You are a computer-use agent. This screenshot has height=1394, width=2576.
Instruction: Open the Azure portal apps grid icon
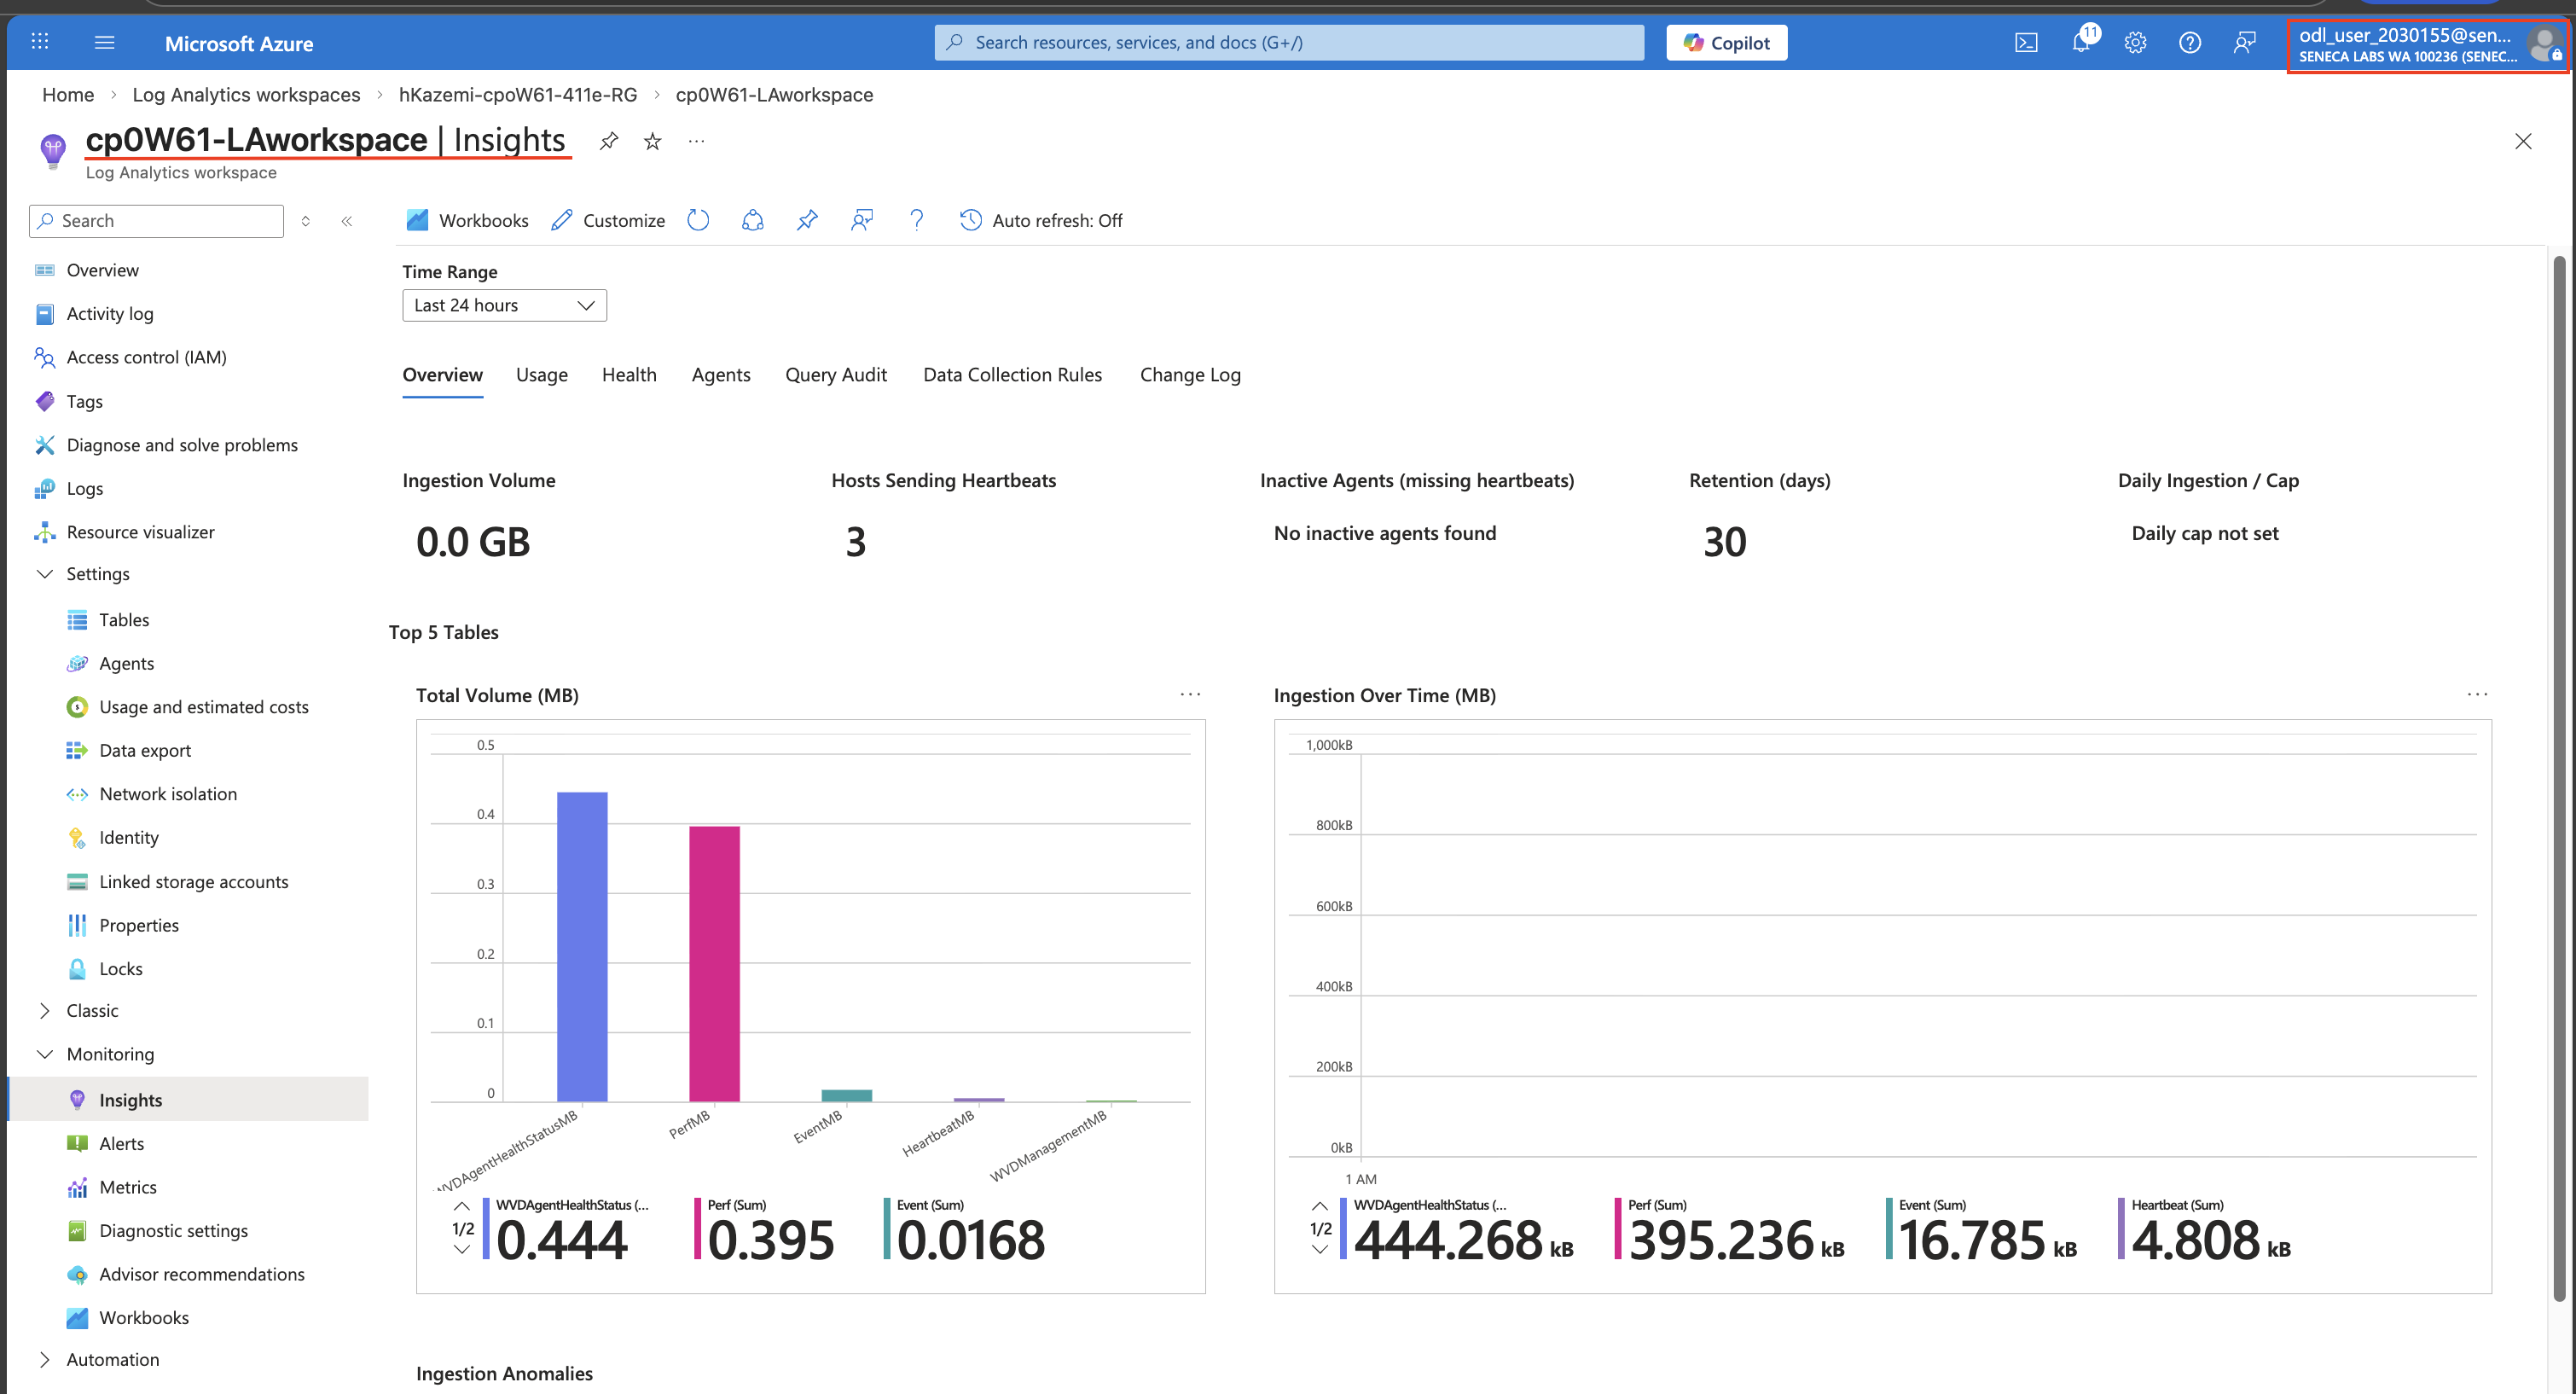[40, 42]
